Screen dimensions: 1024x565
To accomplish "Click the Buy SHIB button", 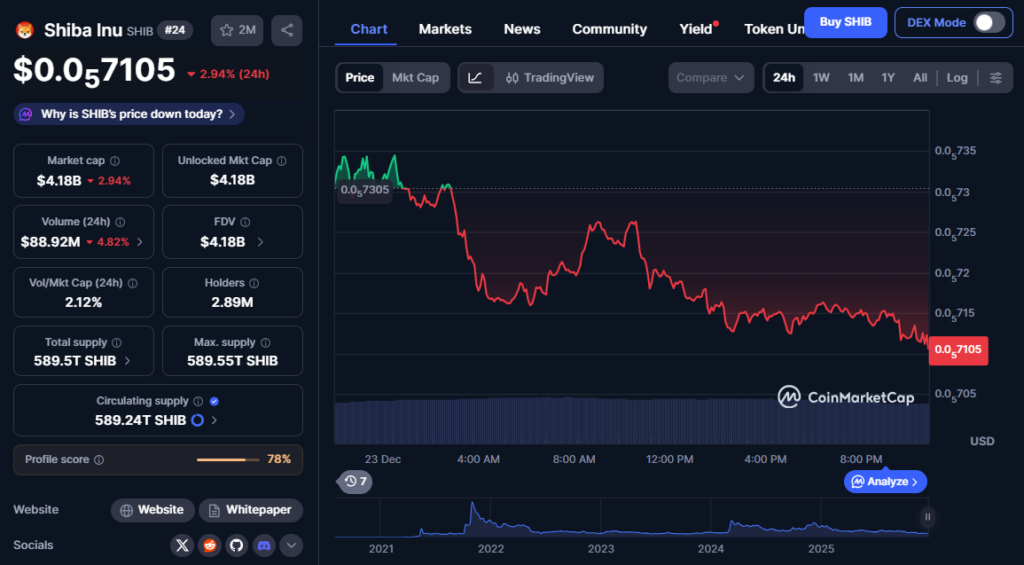I will click(845, 22).
